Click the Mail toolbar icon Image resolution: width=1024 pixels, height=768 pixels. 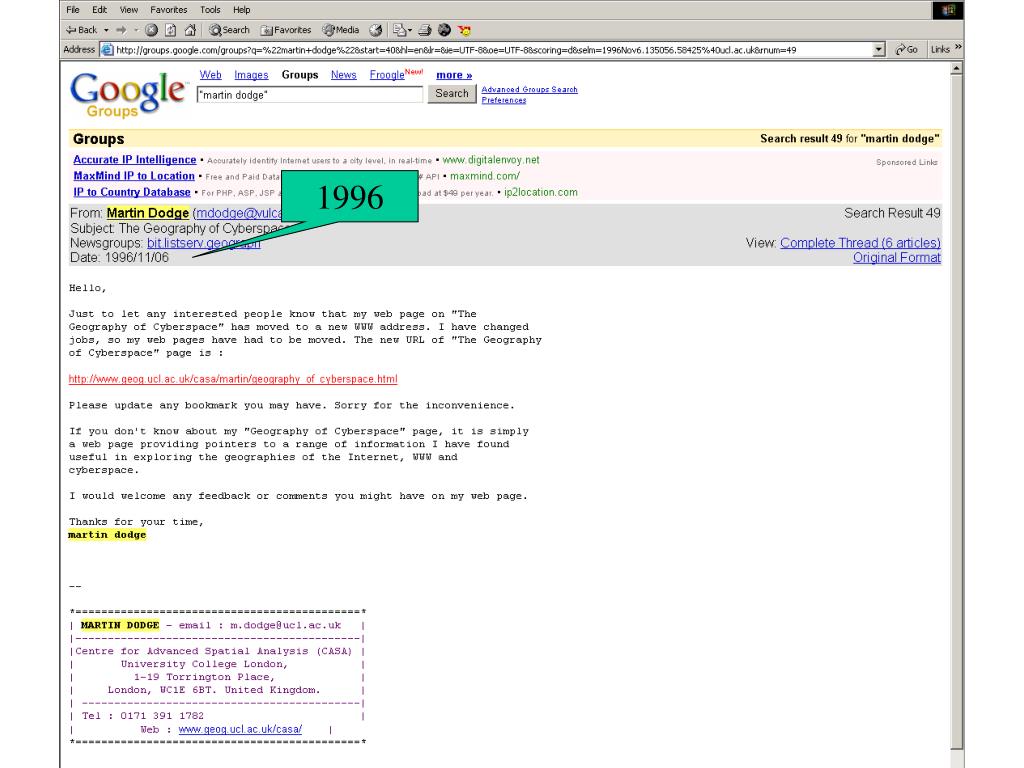pos(402,30)
